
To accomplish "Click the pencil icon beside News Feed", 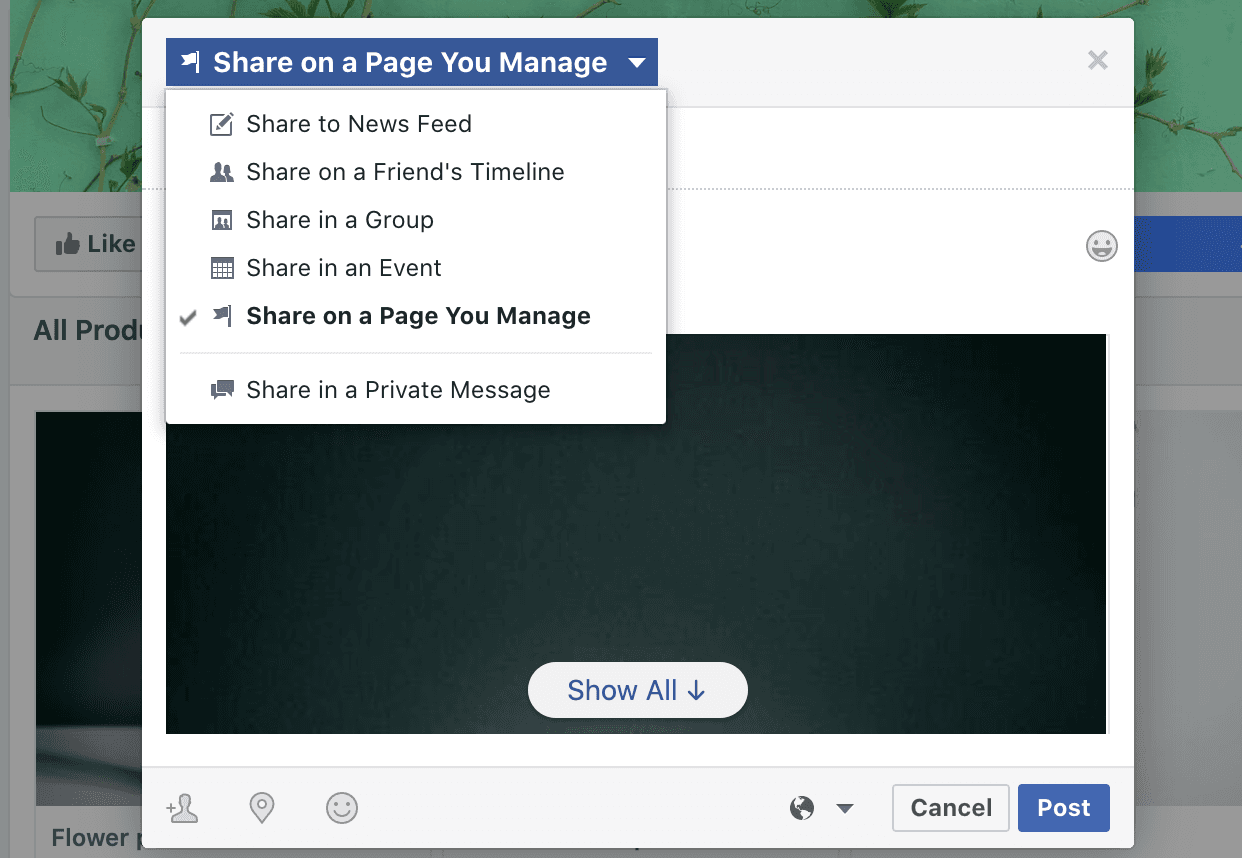I will click(221, 125).
